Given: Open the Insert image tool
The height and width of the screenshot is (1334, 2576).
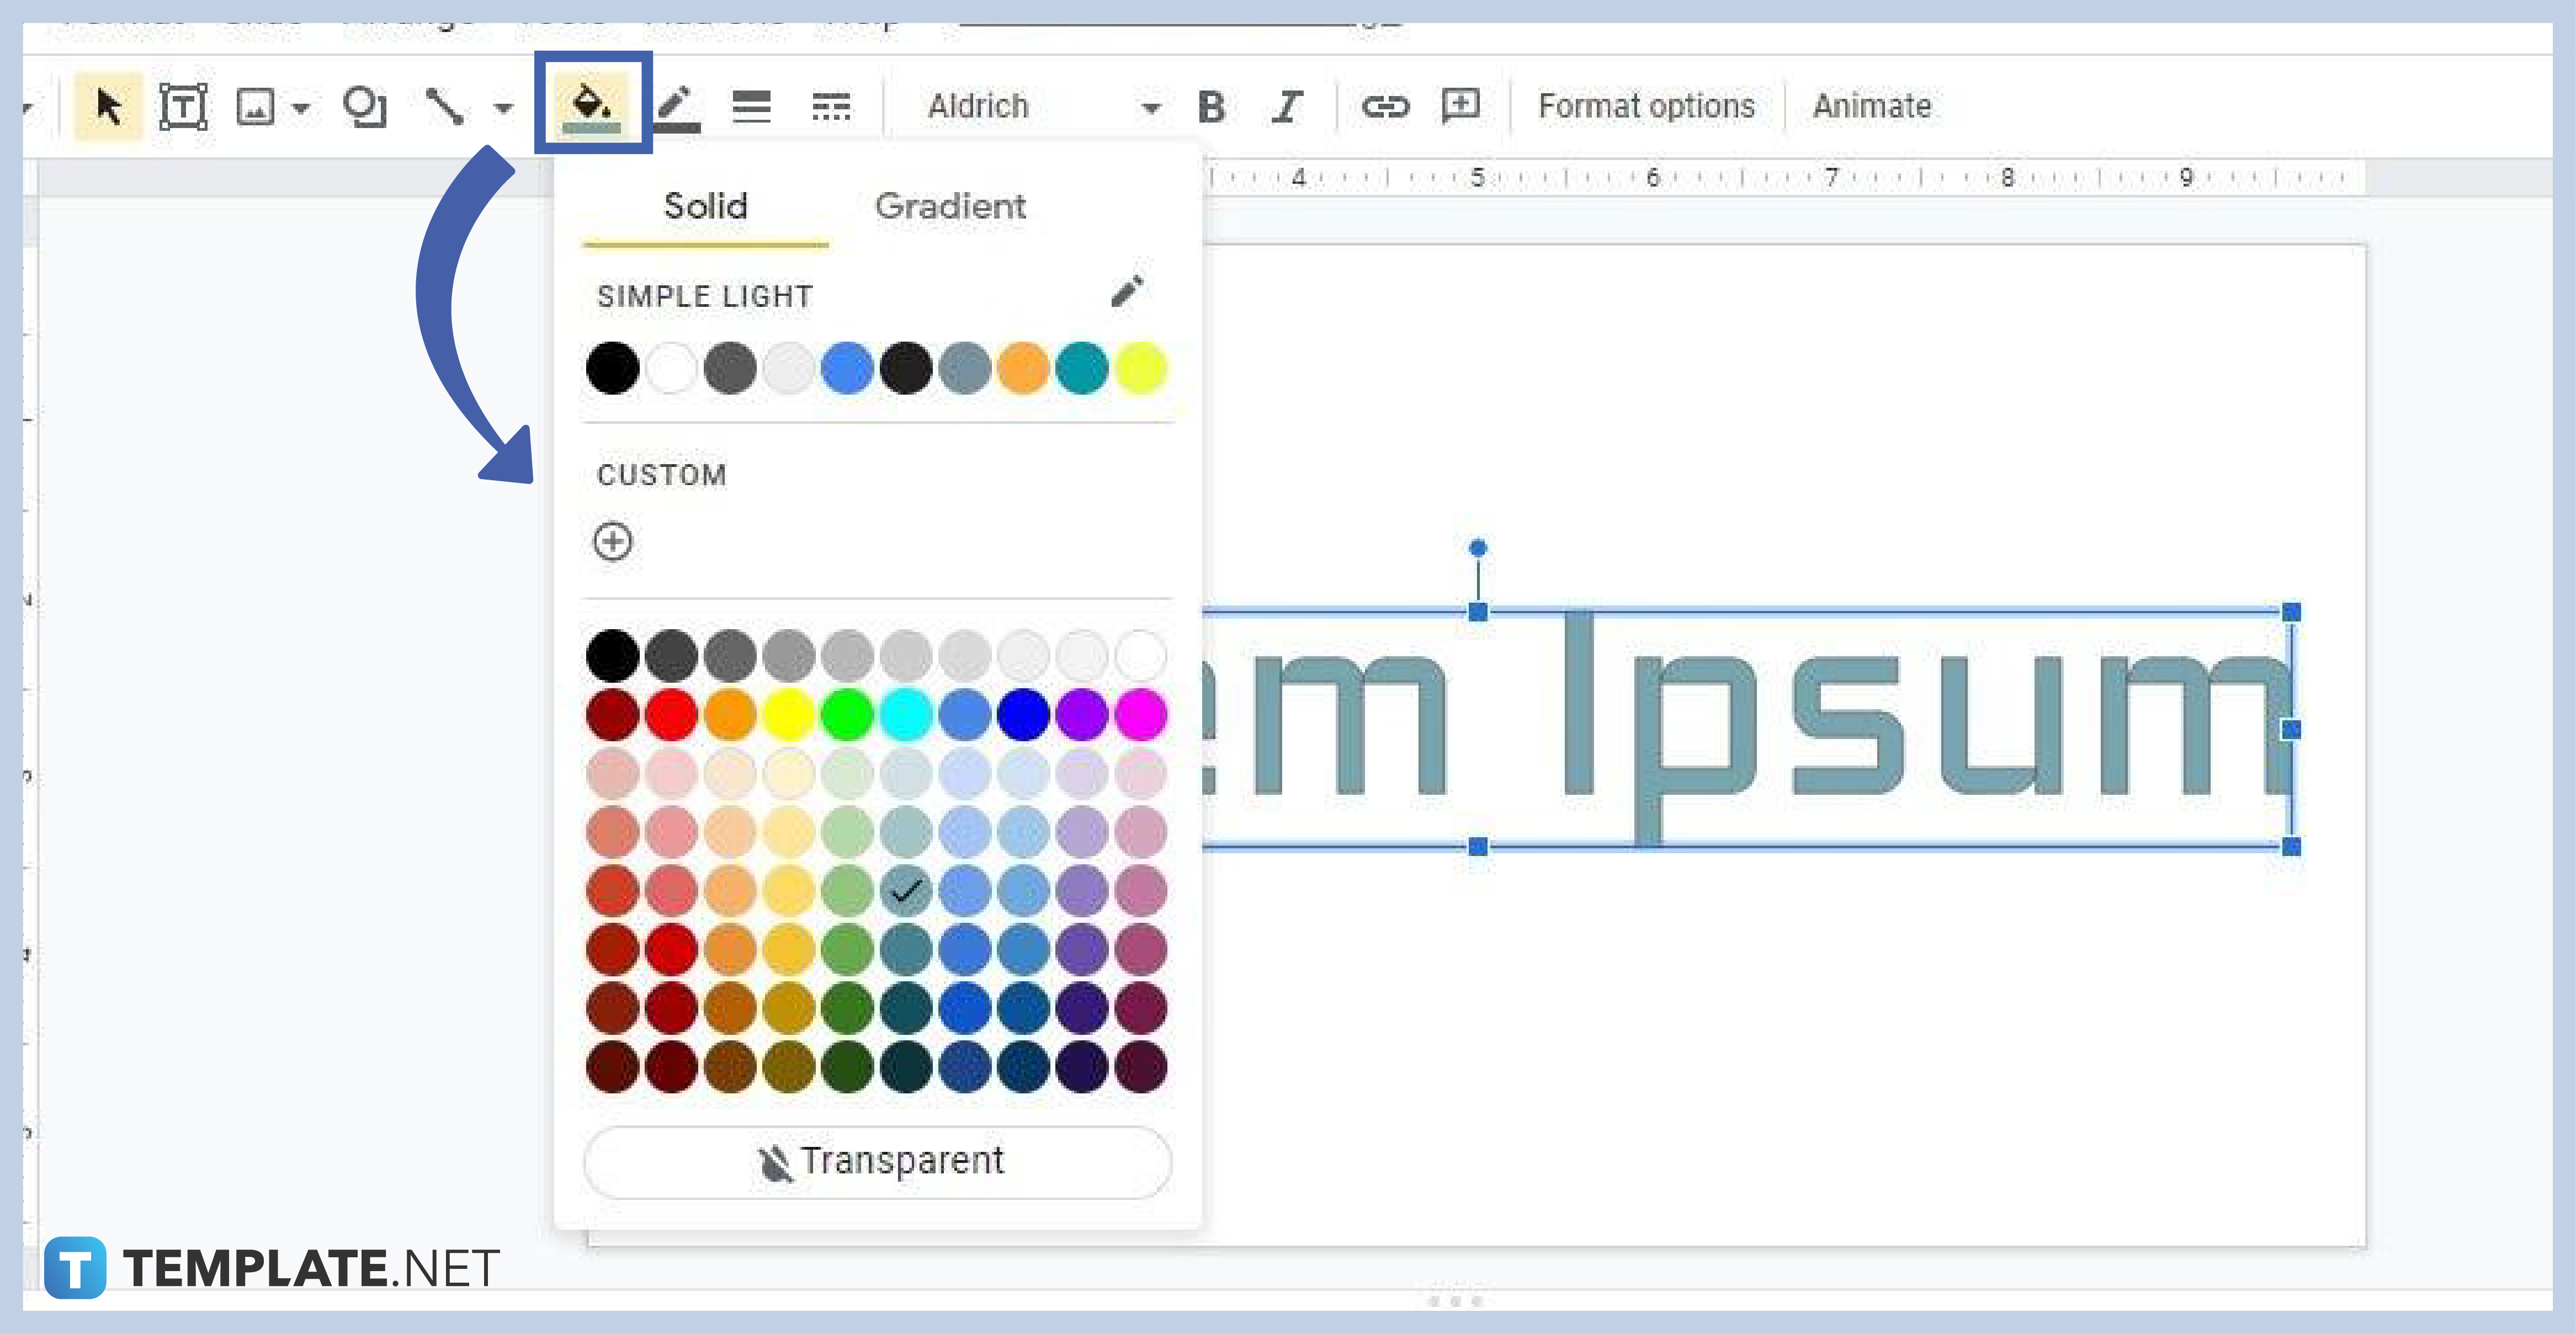Looking at the screenshot, I should (x=253, y=105).
